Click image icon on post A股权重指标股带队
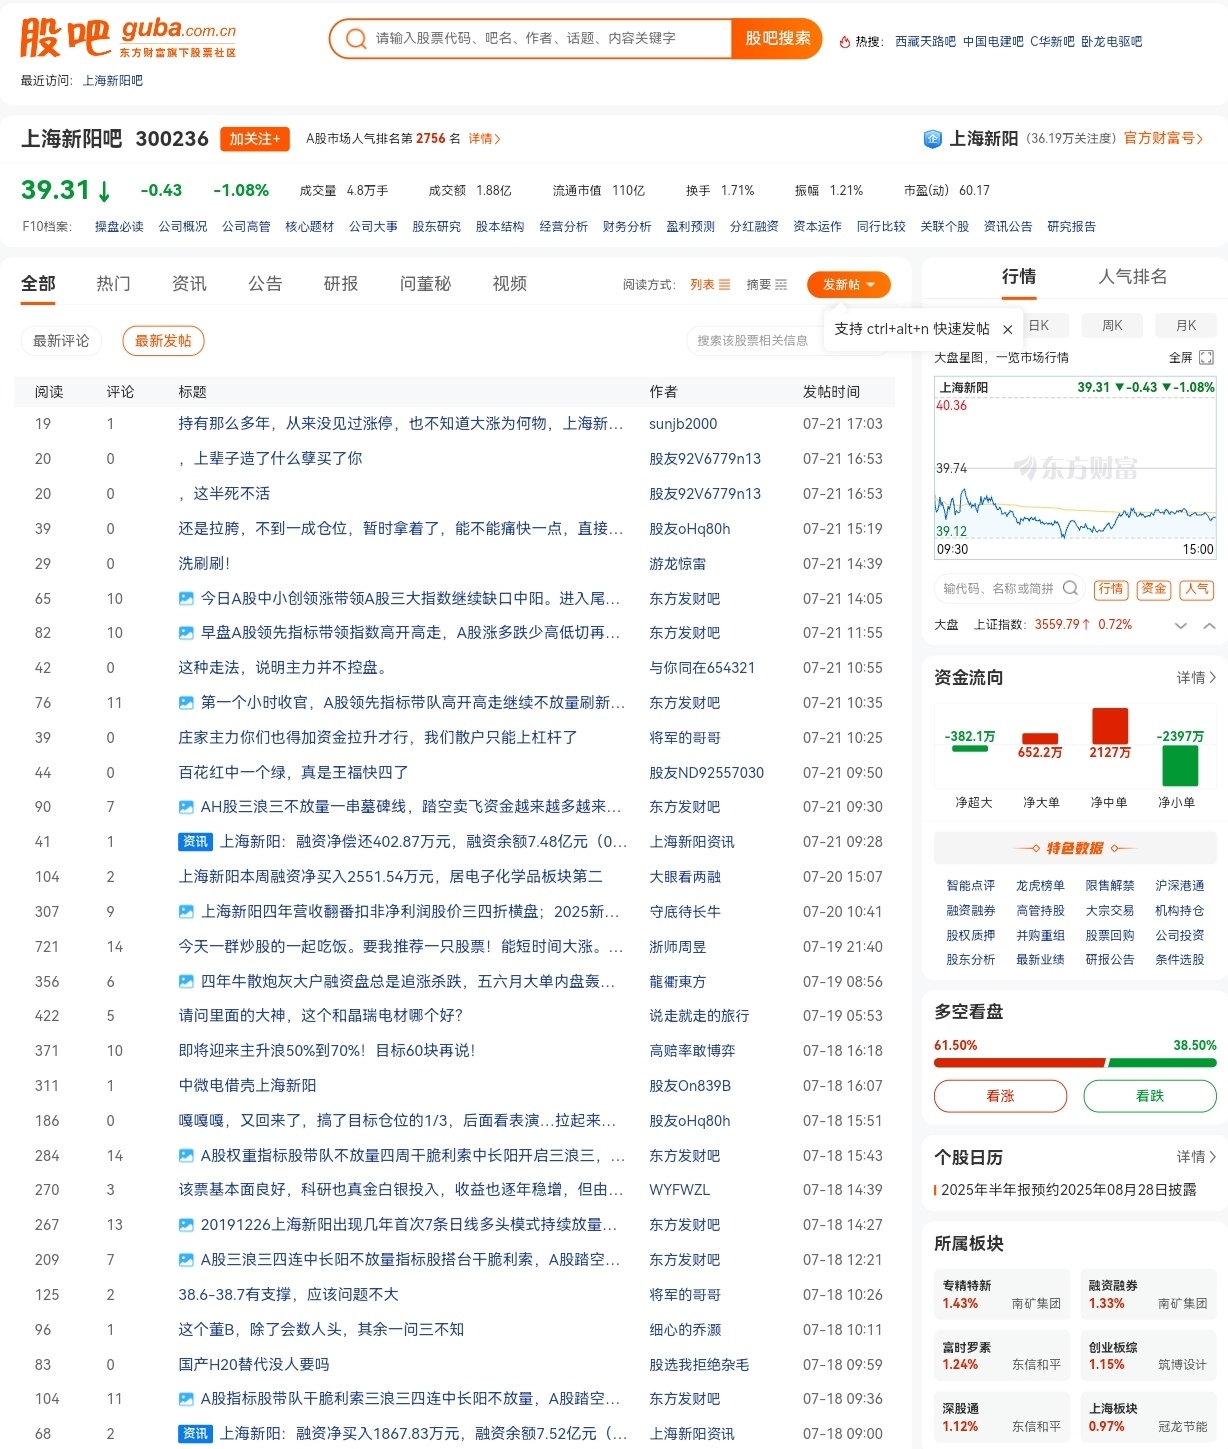Image resolution: width=1228 pixels, height=1449 pixels. pyautogui.click(x=186, y=1156)
